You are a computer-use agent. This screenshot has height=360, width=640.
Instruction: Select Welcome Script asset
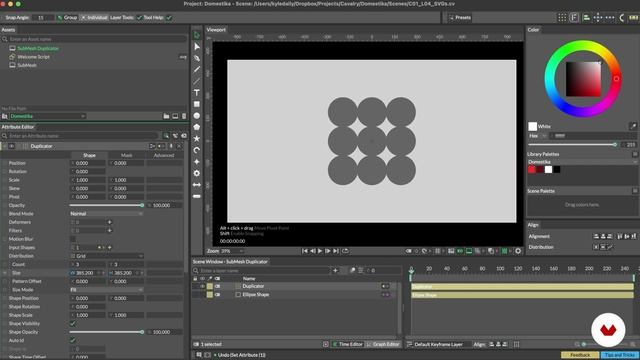point(33,57)
